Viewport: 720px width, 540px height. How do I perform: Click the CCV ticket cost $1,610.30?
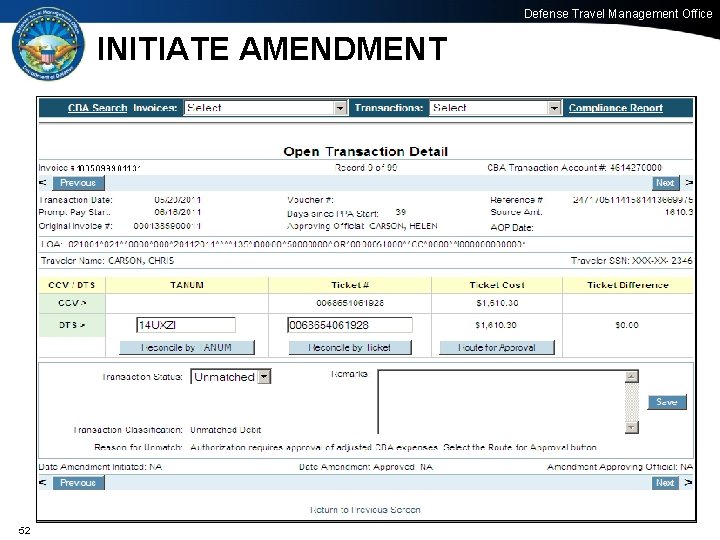497,303
